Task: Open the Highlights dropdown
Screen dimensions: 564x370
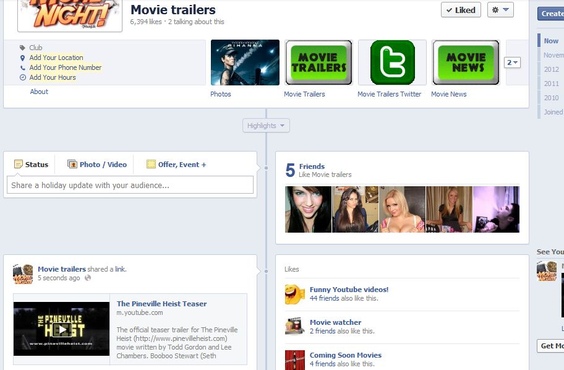Action: pos(266,125)
